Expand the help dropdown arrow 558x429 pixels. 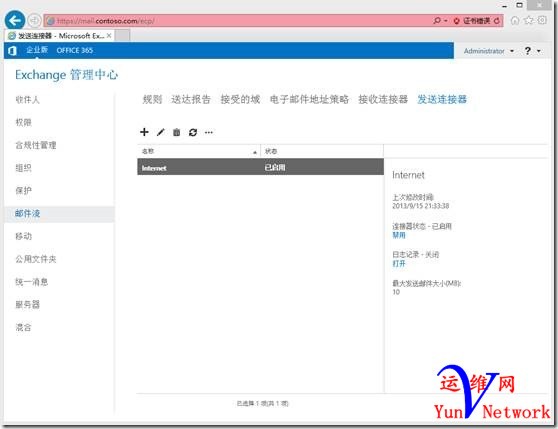click(539, 51)
